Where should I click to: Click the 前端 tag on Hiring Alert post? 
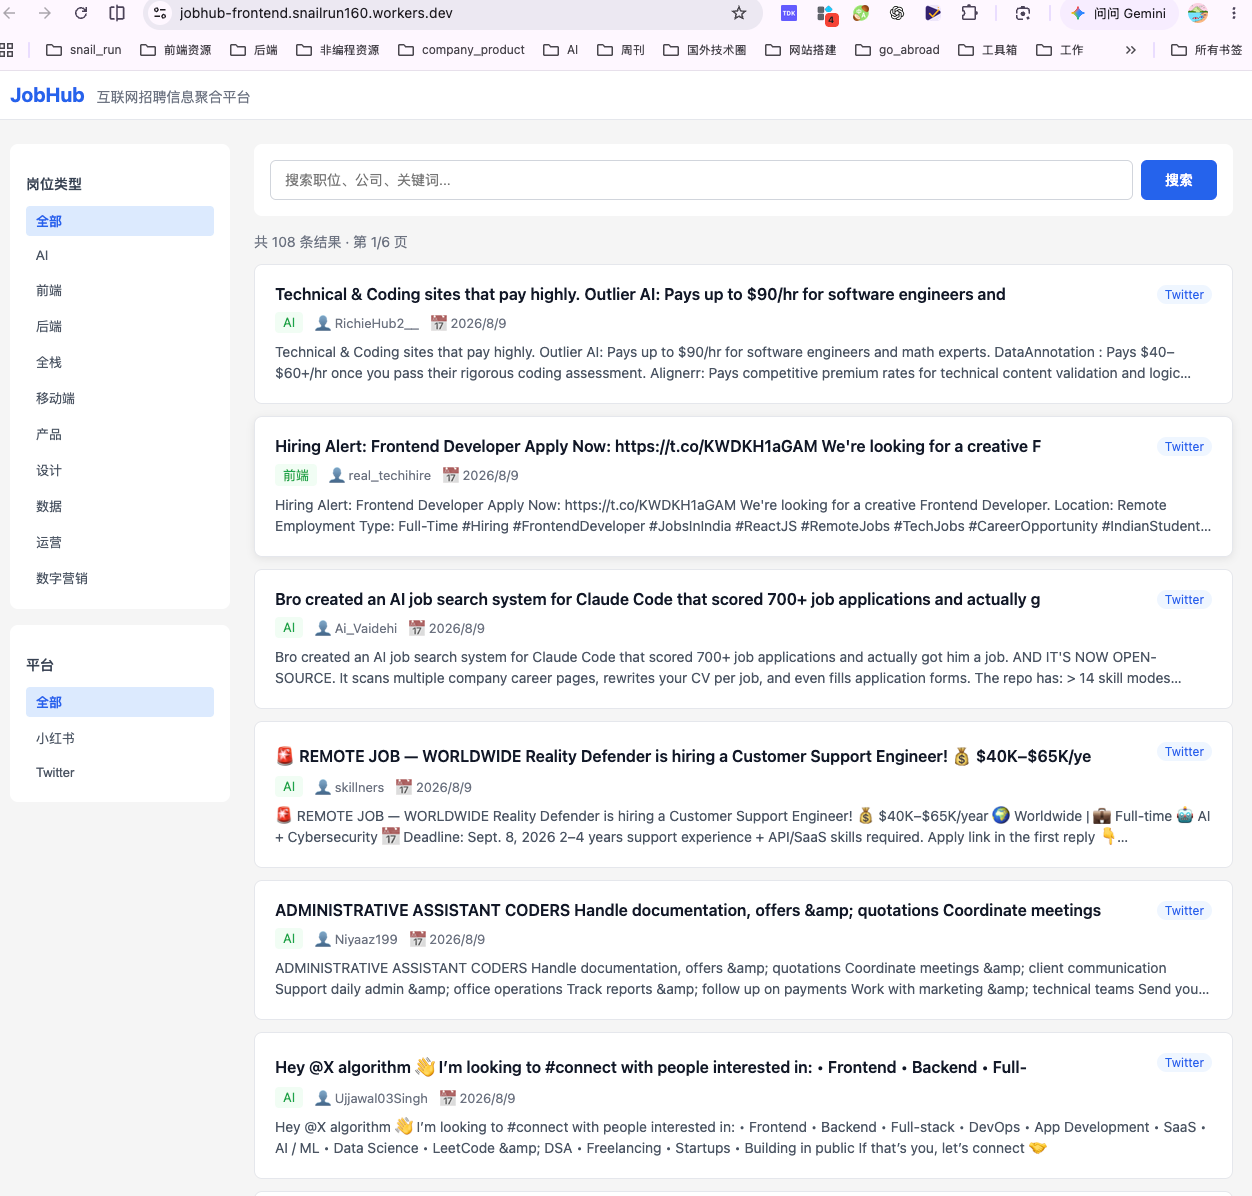[x=296, y=475]
